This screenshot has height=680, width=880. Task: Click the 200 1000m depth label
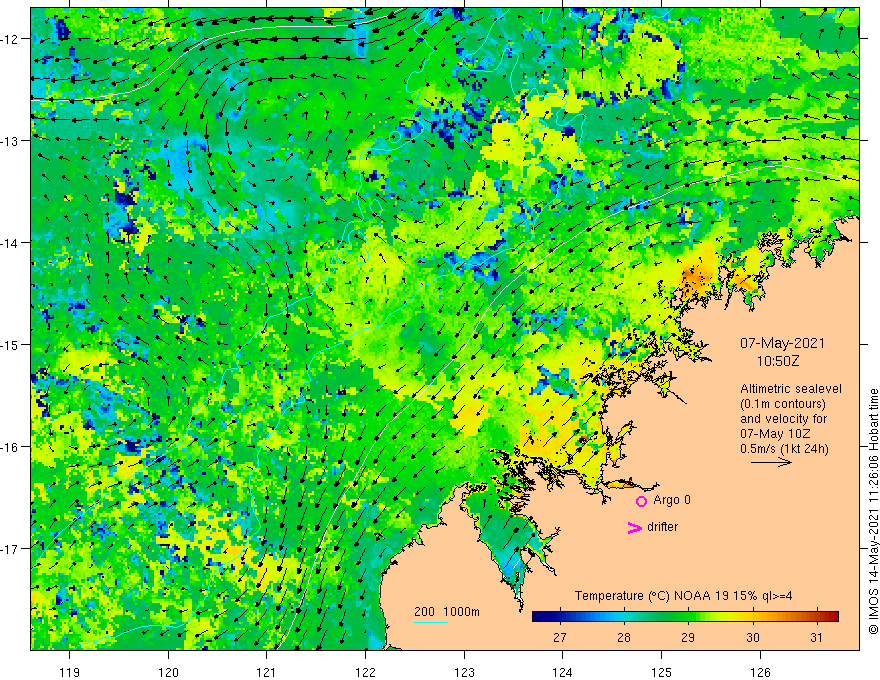pyautogui.click(x=447, y=612)
